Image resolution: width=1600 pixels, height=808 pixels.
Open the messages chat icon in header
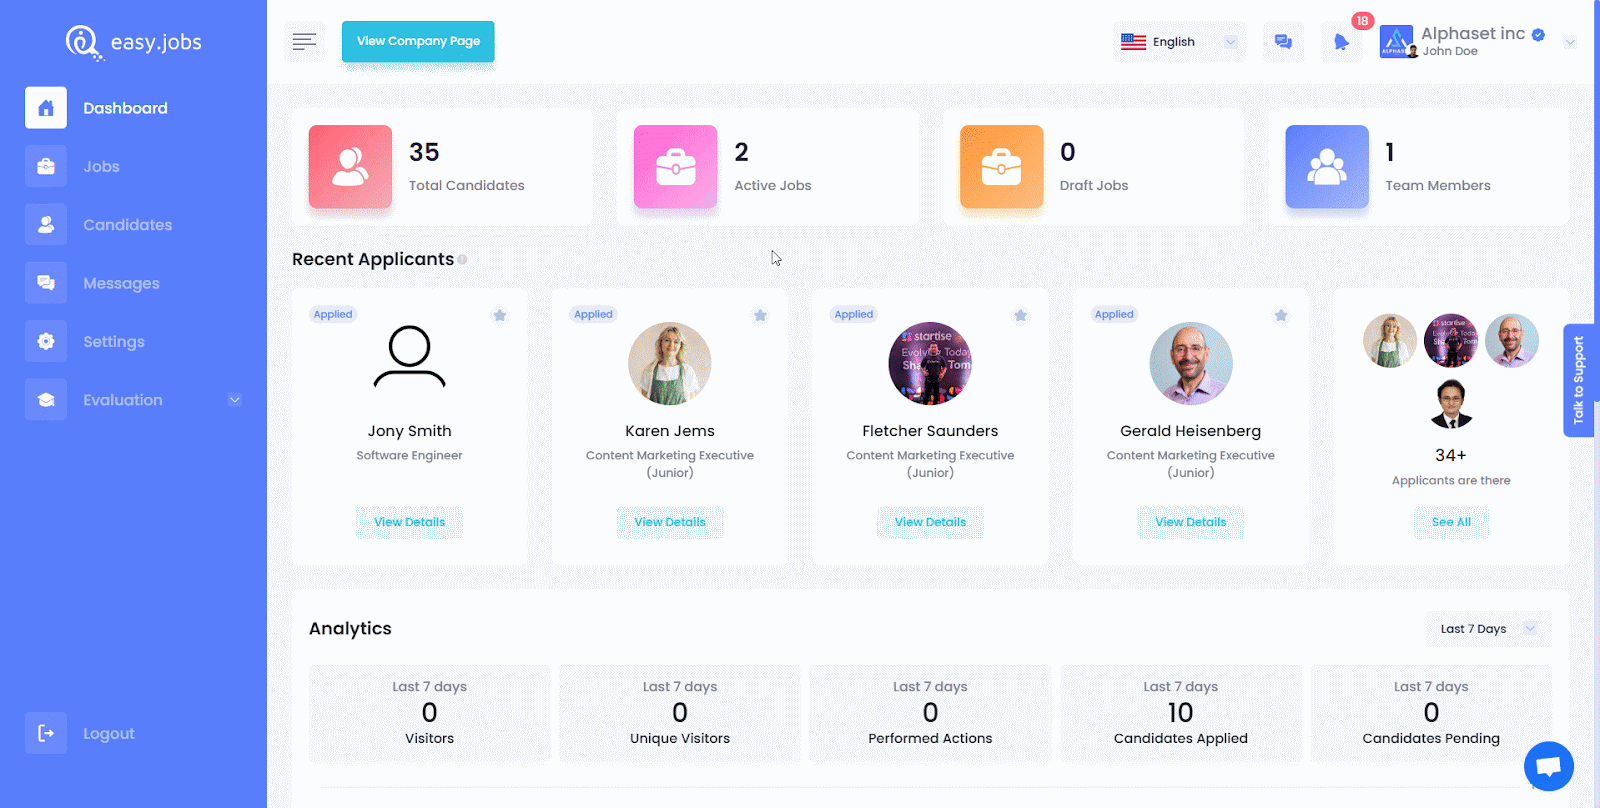[1283, 42]
